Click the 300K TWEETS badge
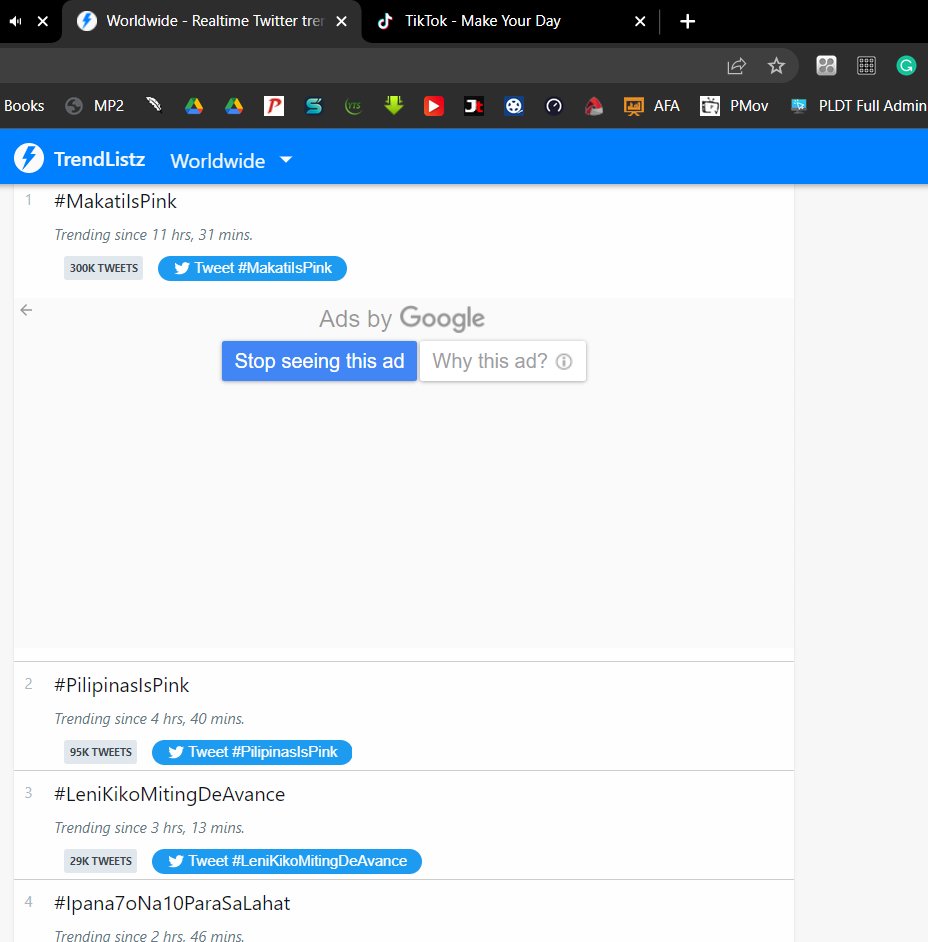The height and width of the screenshot is (942, 928). [103, 268]
